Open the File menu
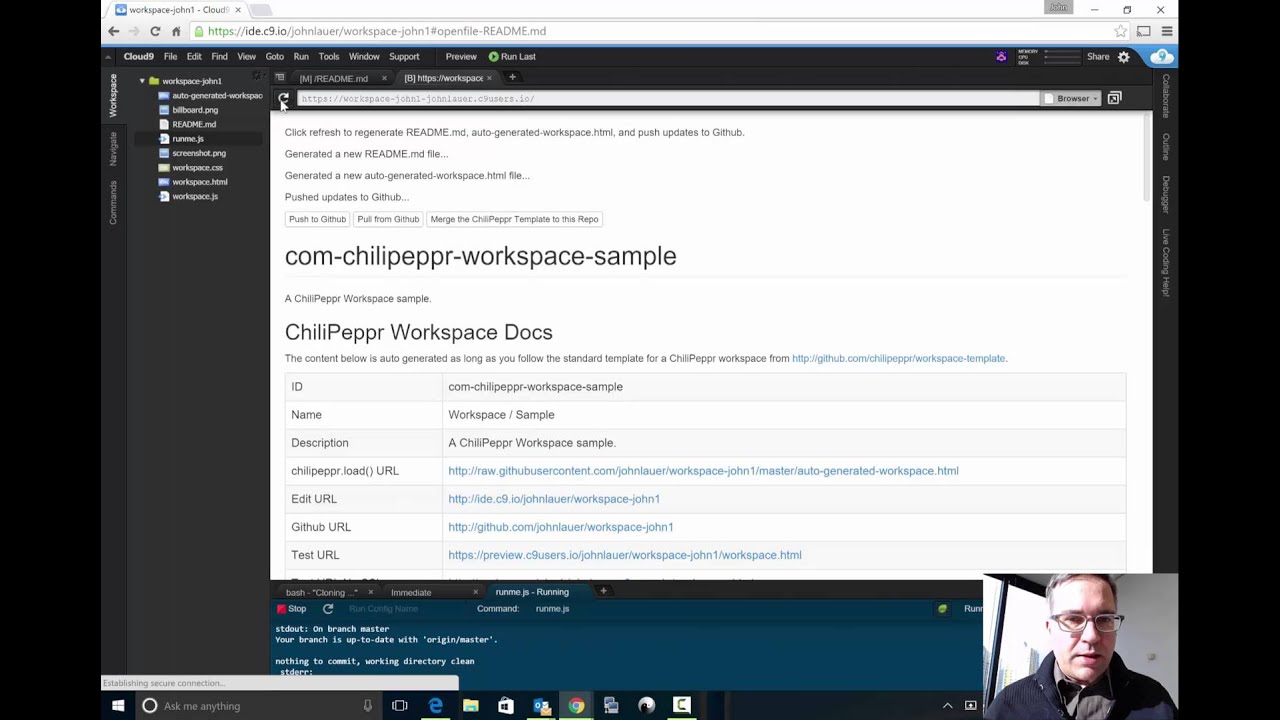 point(170,57)
